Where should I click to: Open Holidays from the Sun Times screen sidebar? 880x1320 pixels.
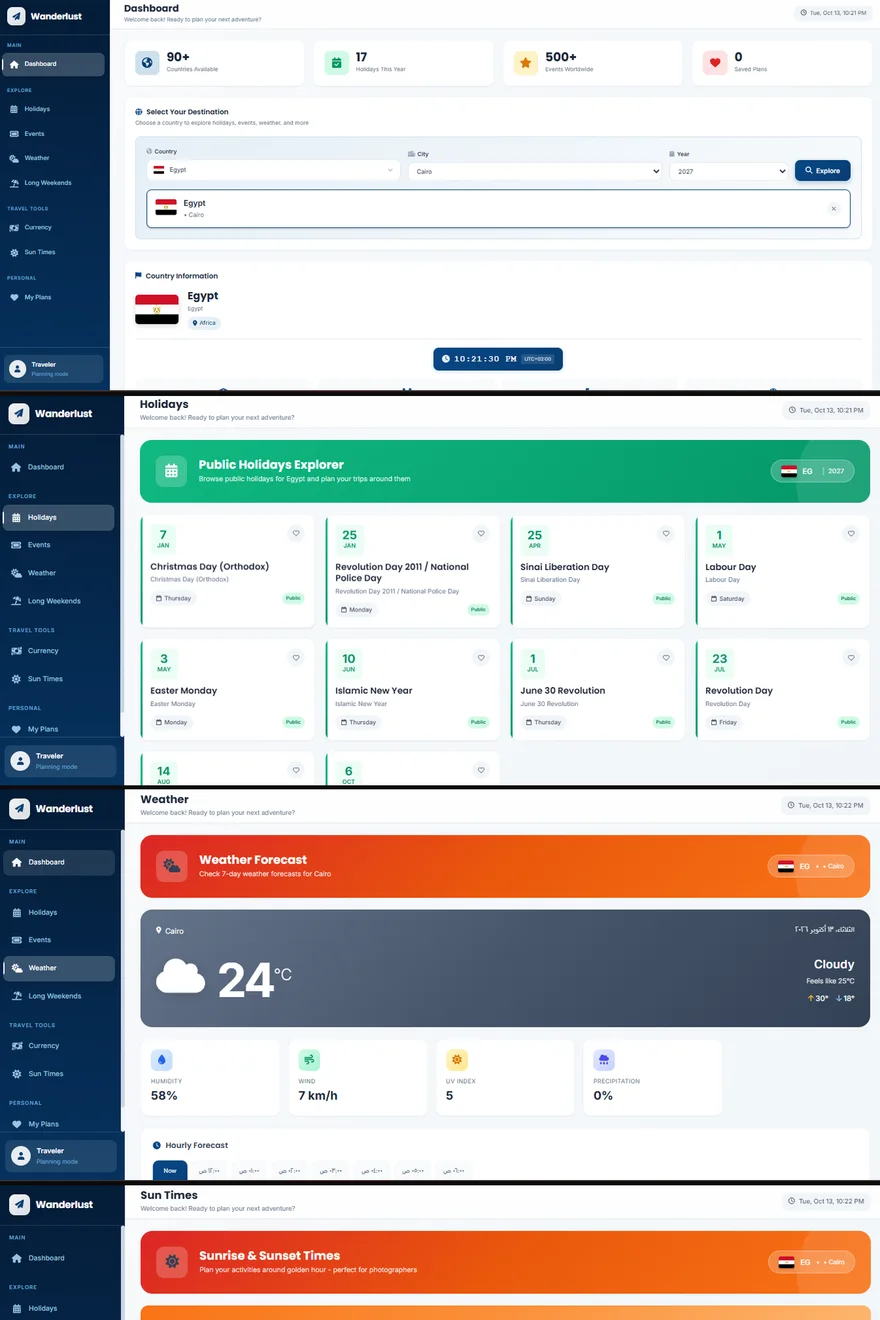tap(60, 1308)
